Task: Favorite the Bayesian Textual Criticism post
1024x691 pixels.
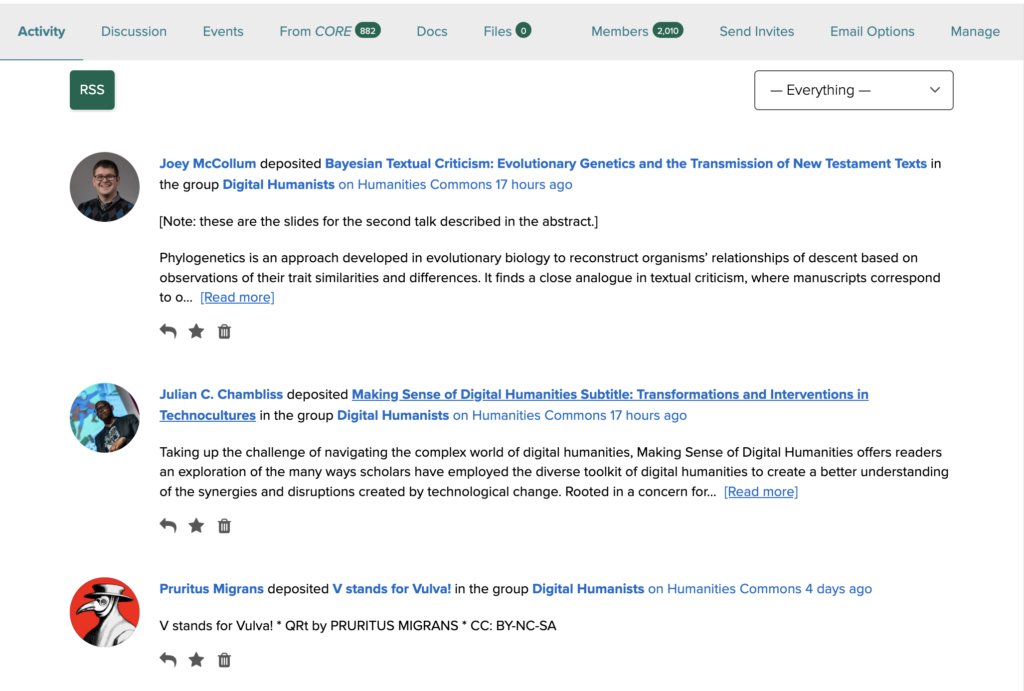Action: click(196, 330)
